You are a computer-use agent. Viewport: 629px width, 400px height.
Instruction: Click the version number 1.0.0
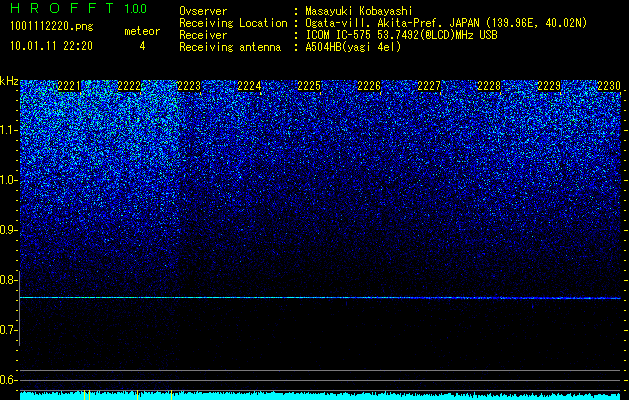coord(136,8)
